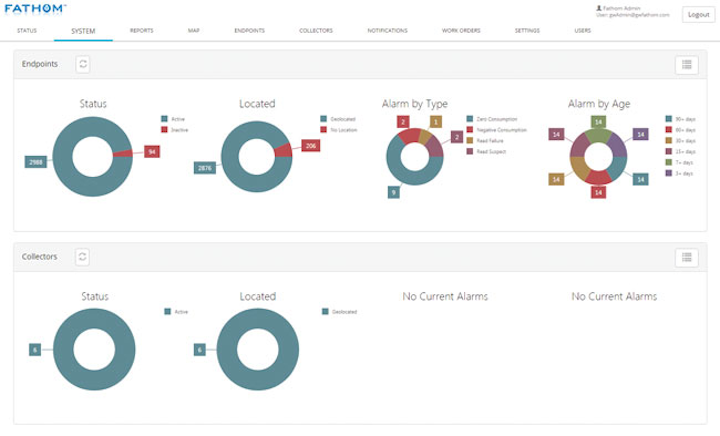Toggle Read Suspect legend entry
Screen dimensions: 720x436
coord(486,151)
